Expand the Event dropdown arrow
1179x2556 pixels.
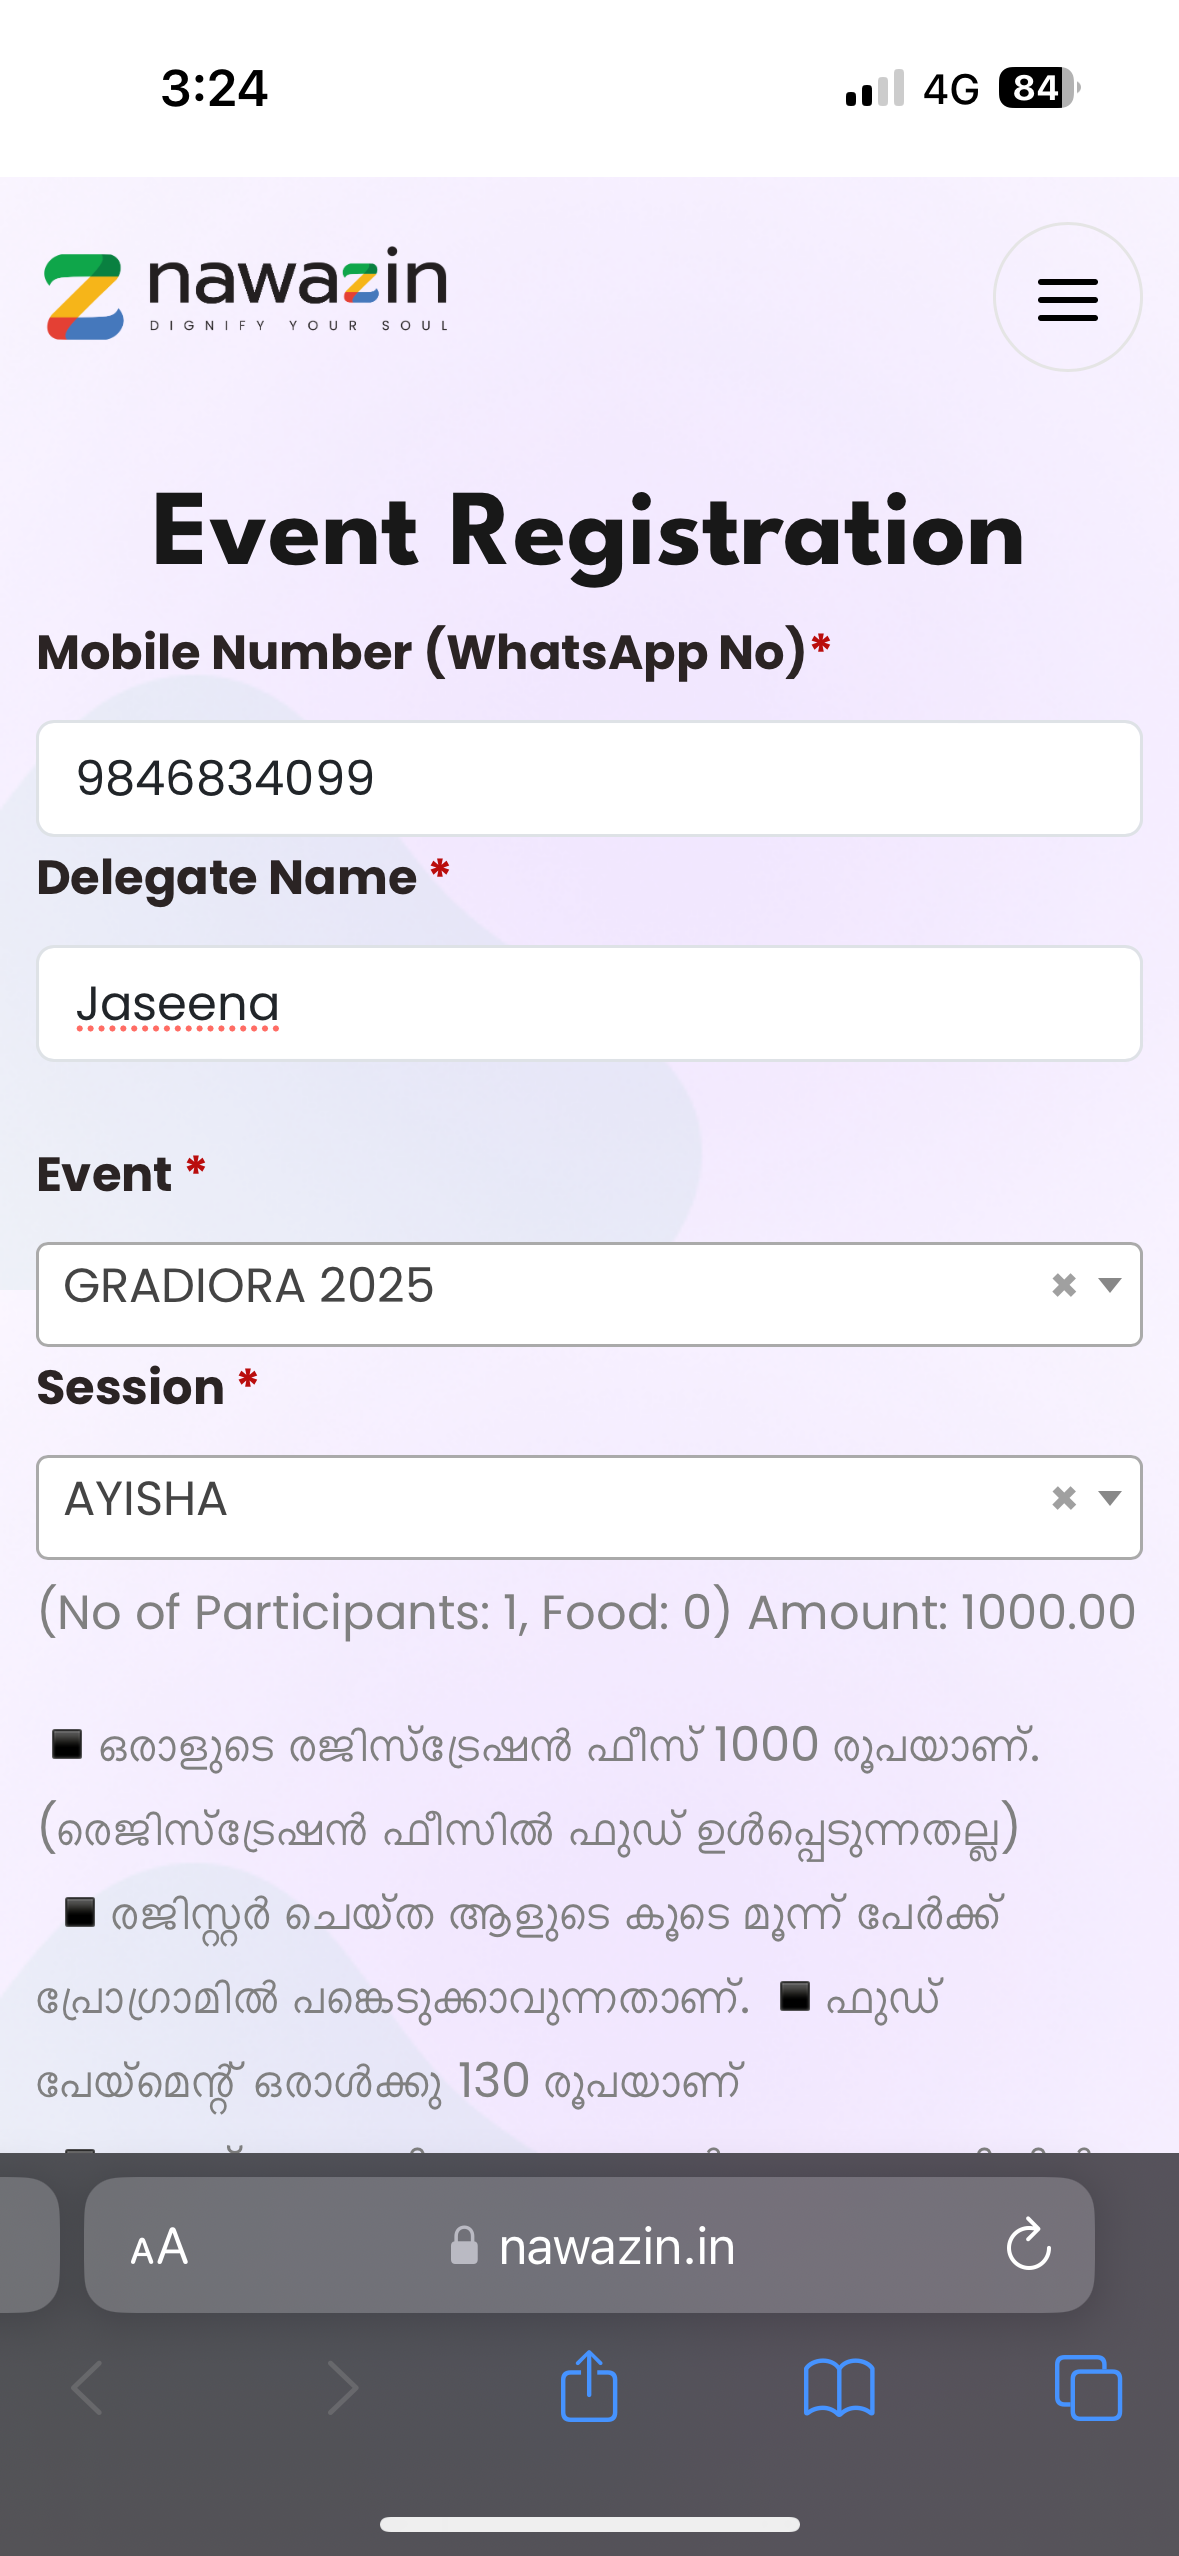point(1109,1285)
